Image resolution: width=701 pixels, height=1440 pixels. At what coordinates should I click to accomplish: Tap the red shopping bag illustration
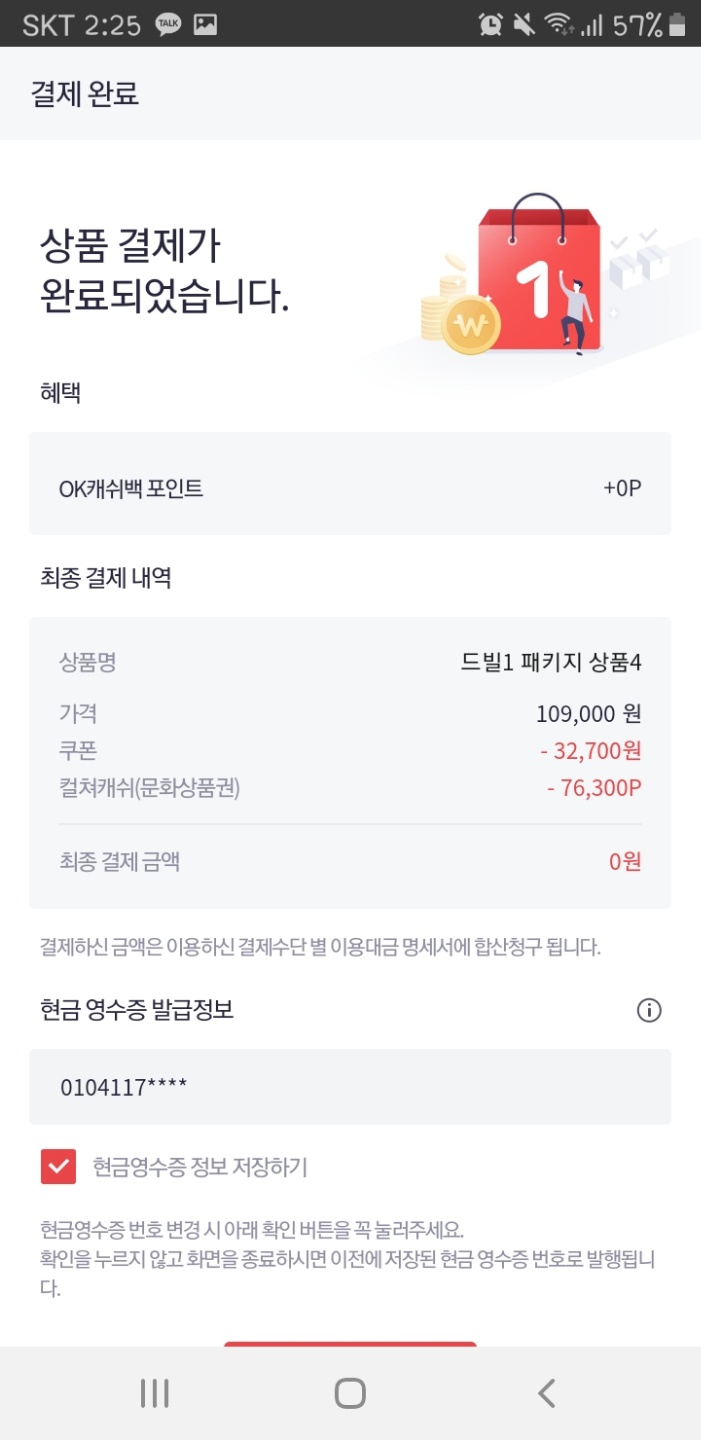(538, 275)
